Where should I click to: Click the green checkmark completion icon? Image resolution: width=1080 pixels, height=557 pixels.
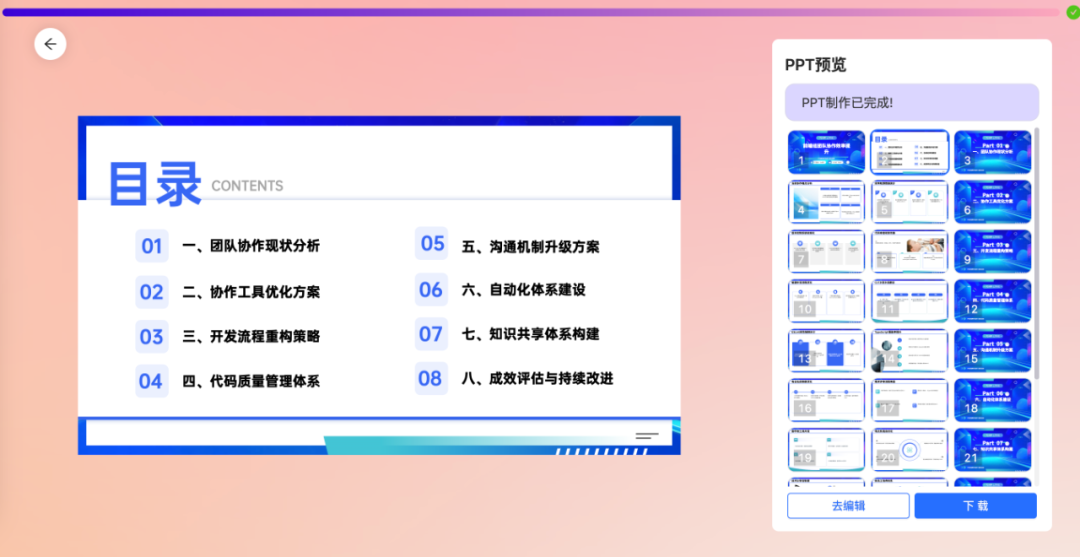coord(1072,12)
